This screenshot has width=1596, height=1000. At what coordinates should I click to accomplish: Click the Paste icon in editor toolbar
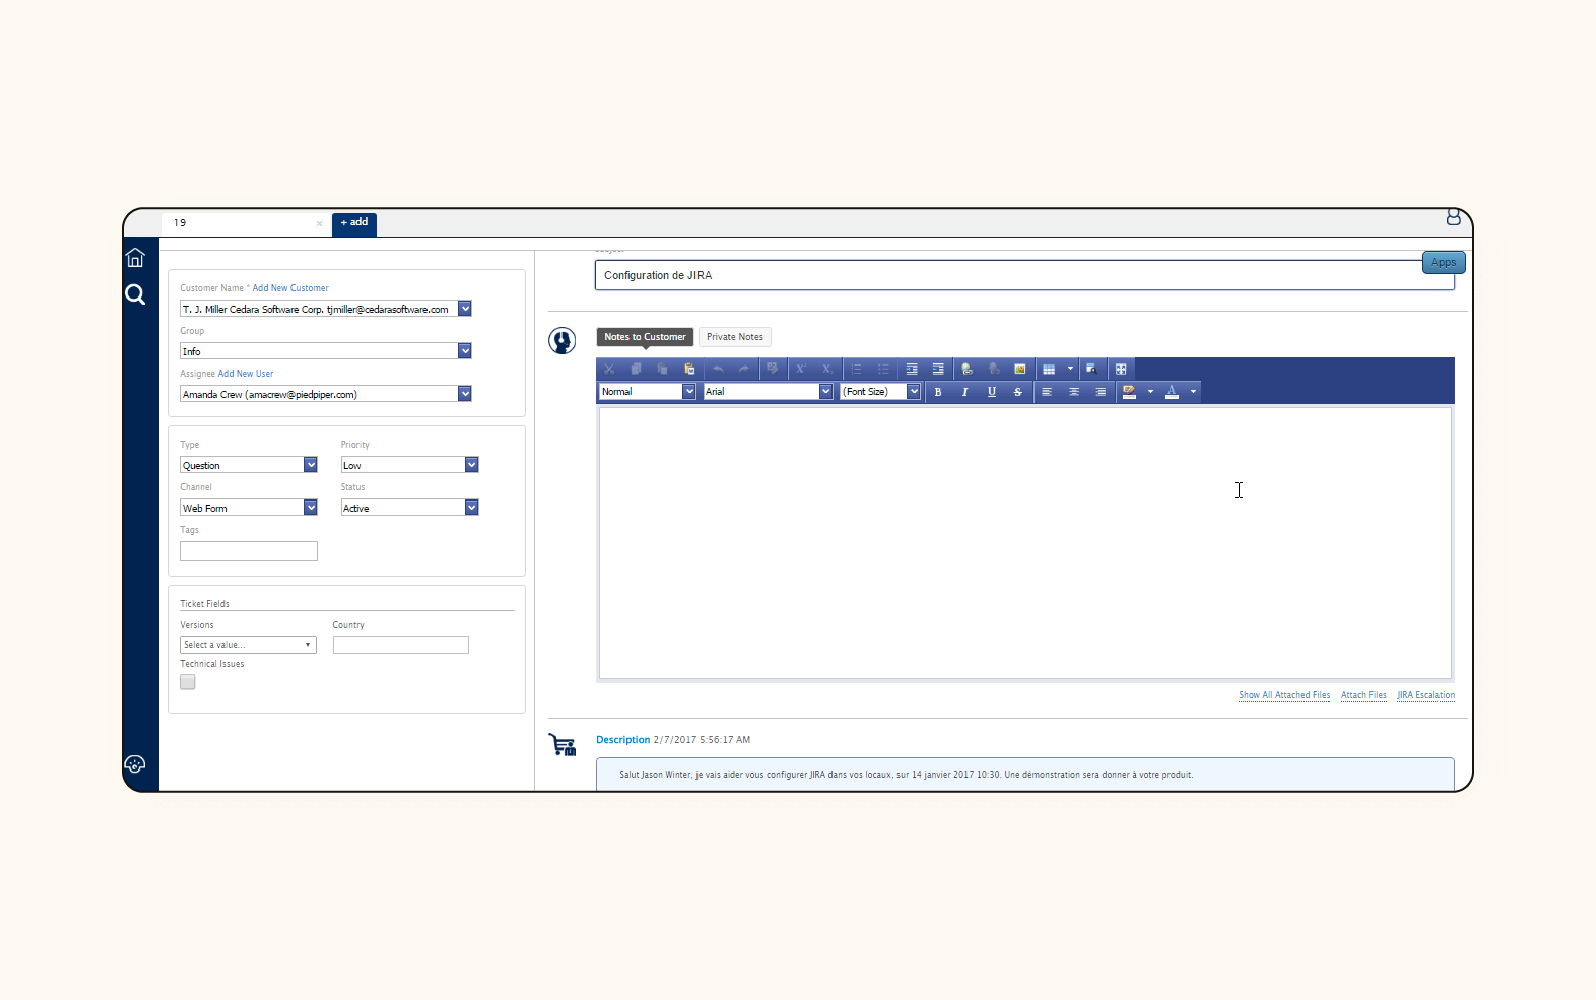(x=662, y=369)
